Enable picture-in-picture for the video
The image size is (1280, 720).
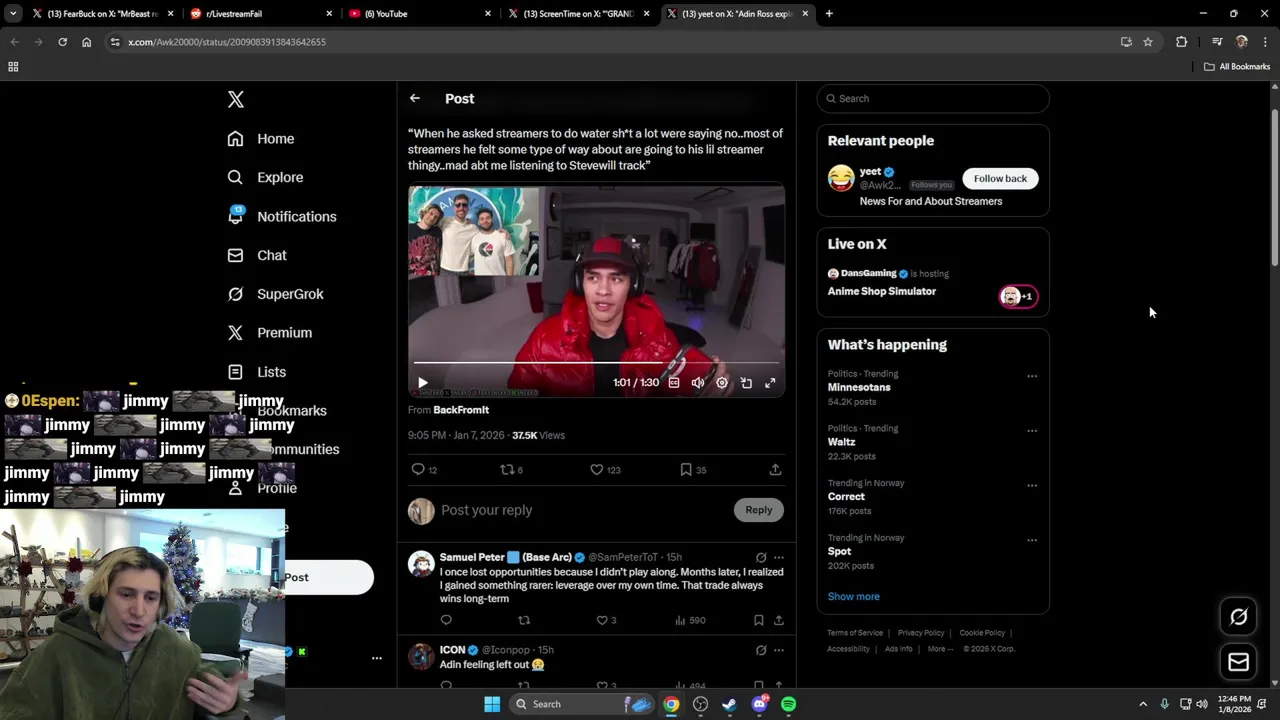[x=746, y=383]
